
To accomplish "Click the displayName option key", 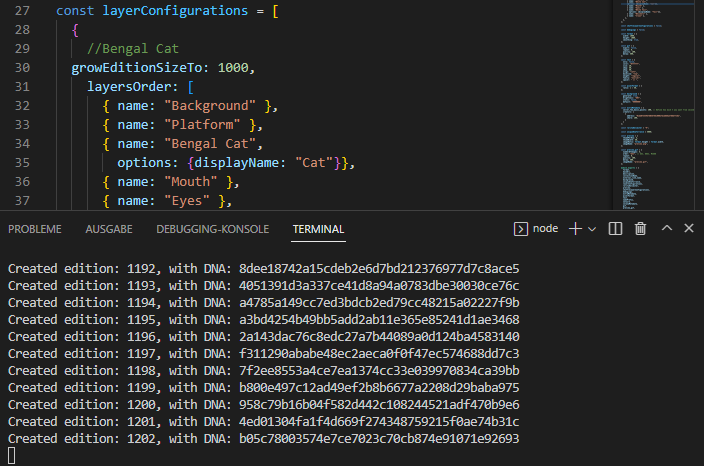I will pyautogui.click(x=237, y=163).
